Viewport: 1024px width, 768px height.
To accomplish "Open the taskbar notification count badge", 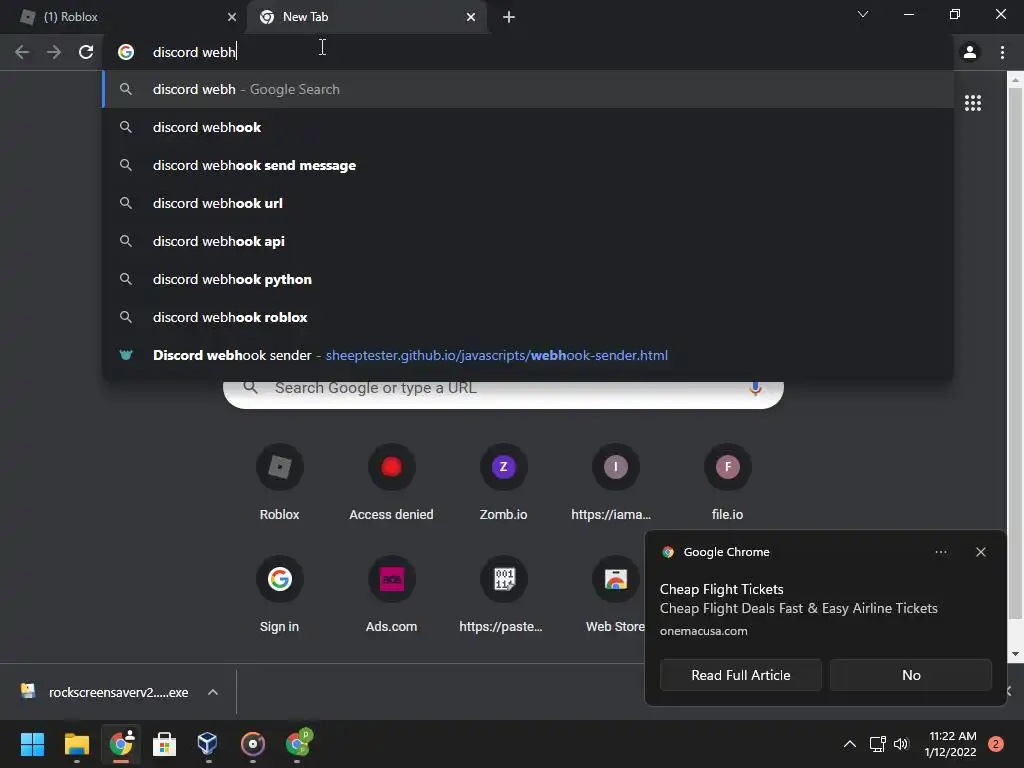I will [995, 744].
